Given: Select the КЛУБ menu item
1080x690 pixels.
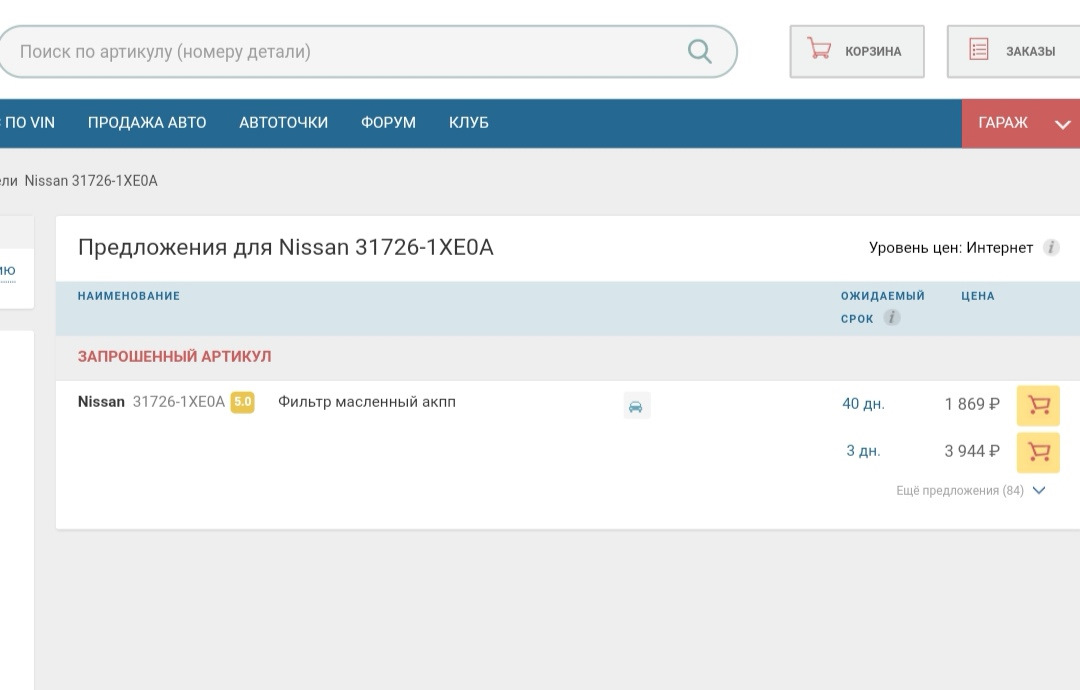Looking at the screenshot, I should coord(468,123).
